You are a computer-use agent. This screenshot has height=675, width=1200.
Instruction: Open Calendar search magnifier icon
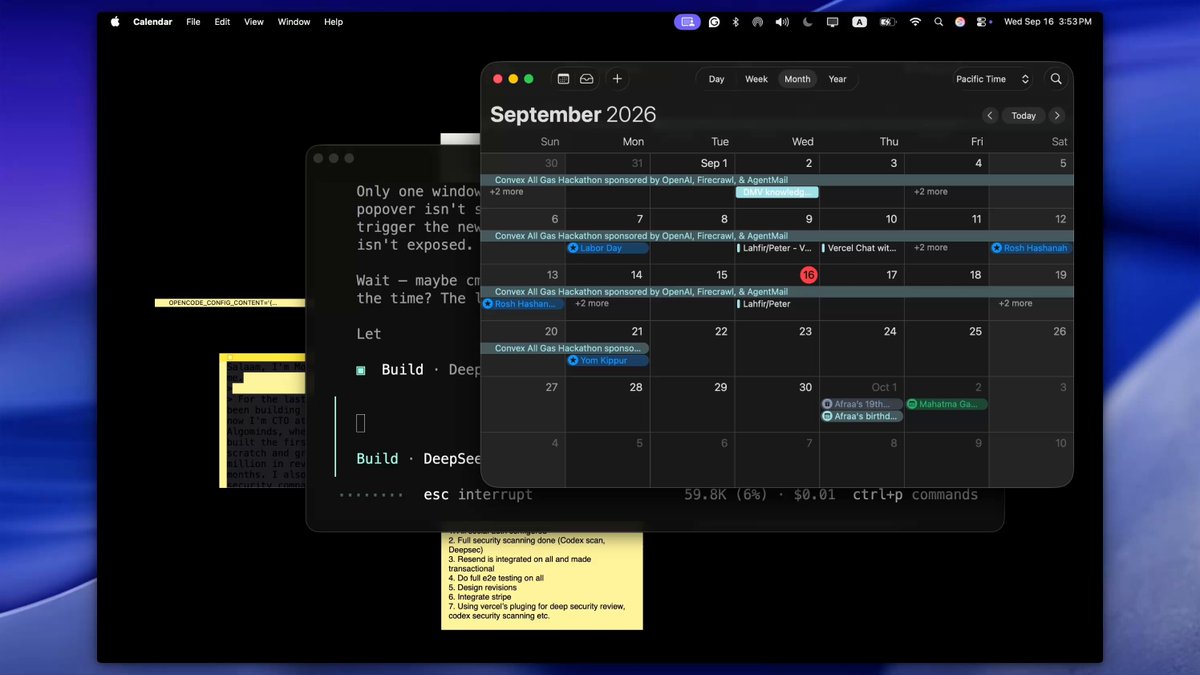[1056, 79]
